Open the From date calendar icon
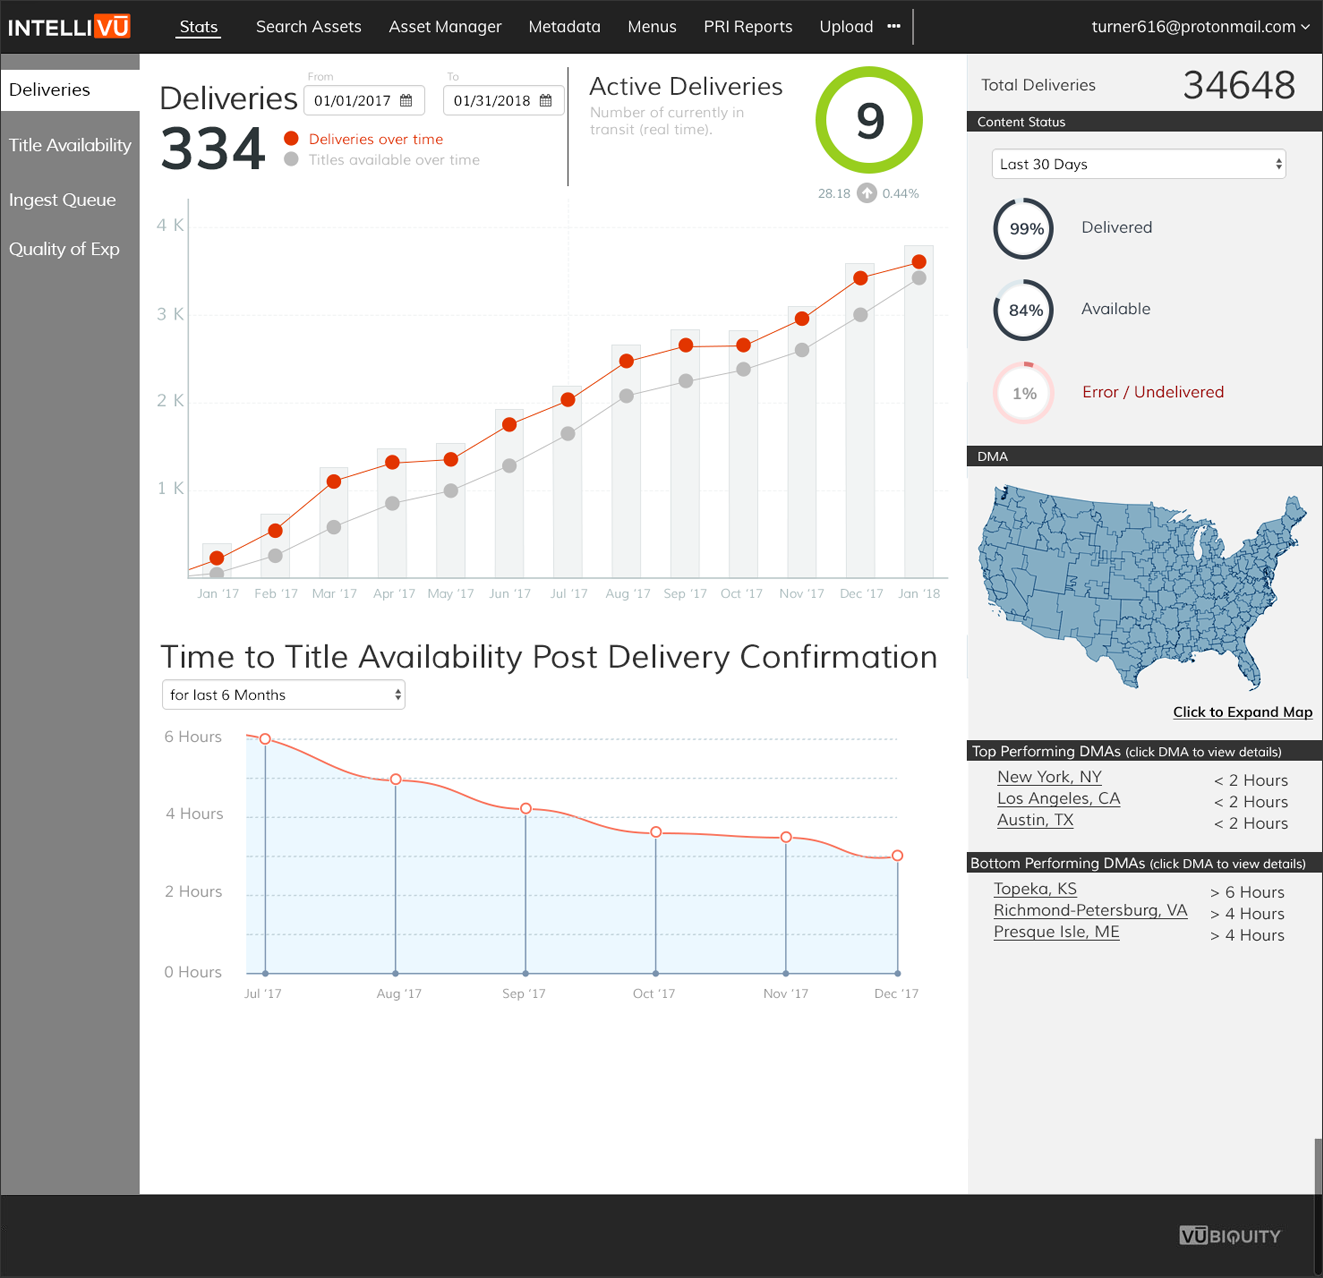This screenshot has width=1323, height=1278. coord(406,101)
